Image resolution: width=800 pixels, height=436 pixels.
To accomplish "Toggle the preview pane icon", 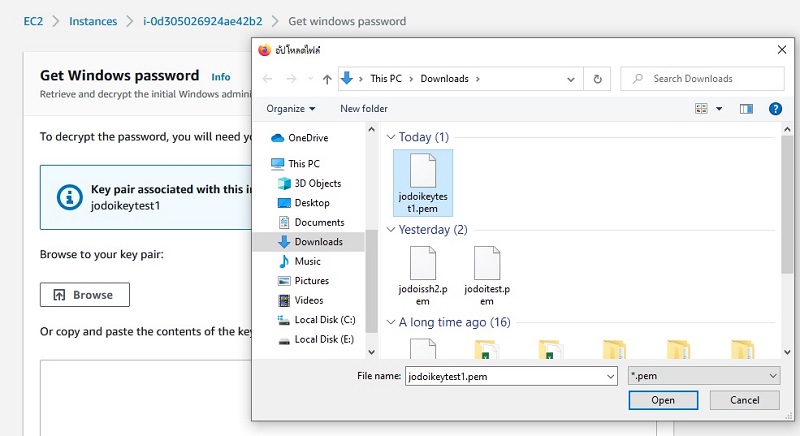I will tap(745, 108).
